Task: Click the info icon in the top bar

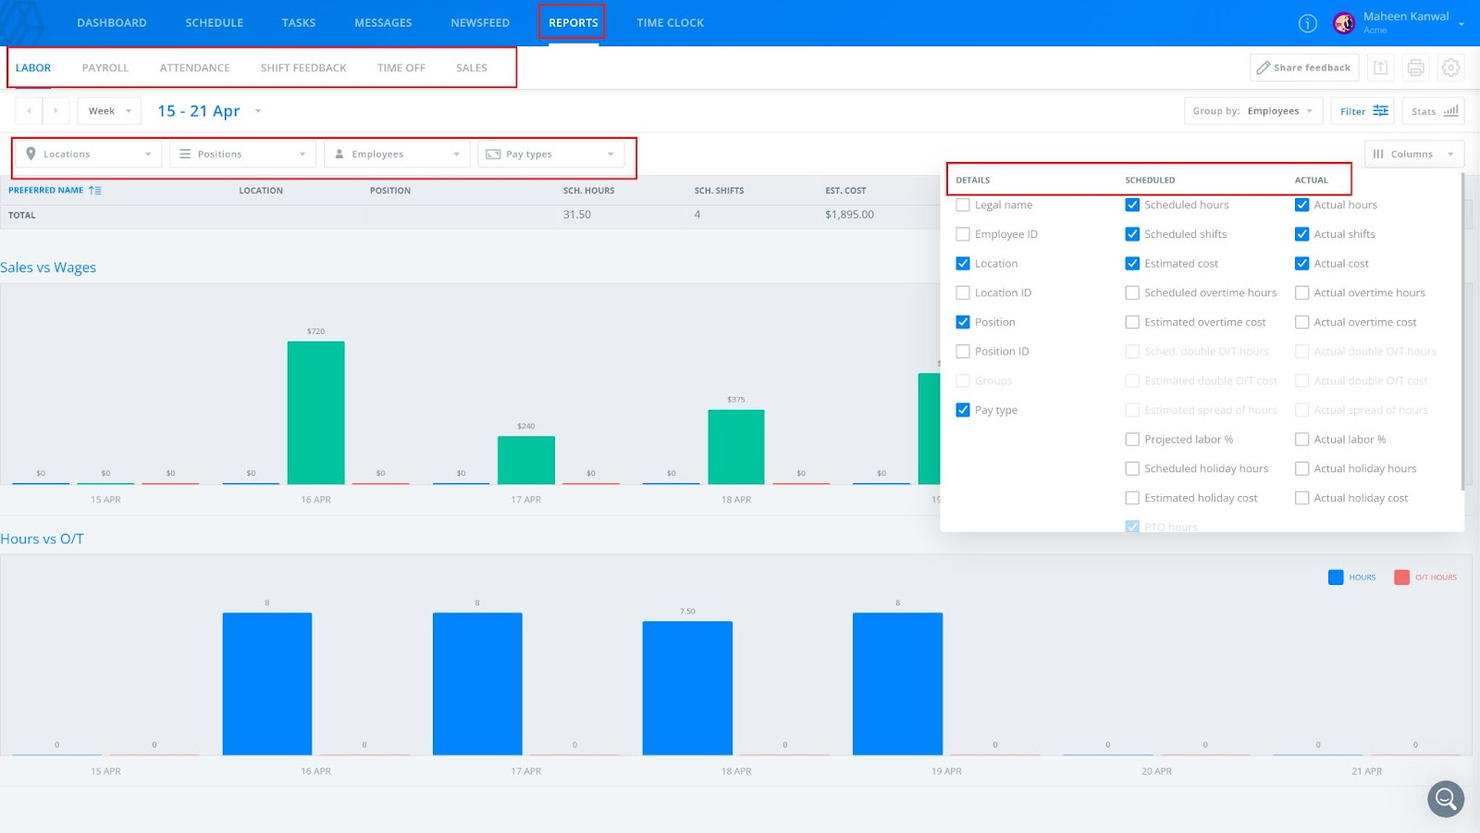Action: coord(1307,23)
